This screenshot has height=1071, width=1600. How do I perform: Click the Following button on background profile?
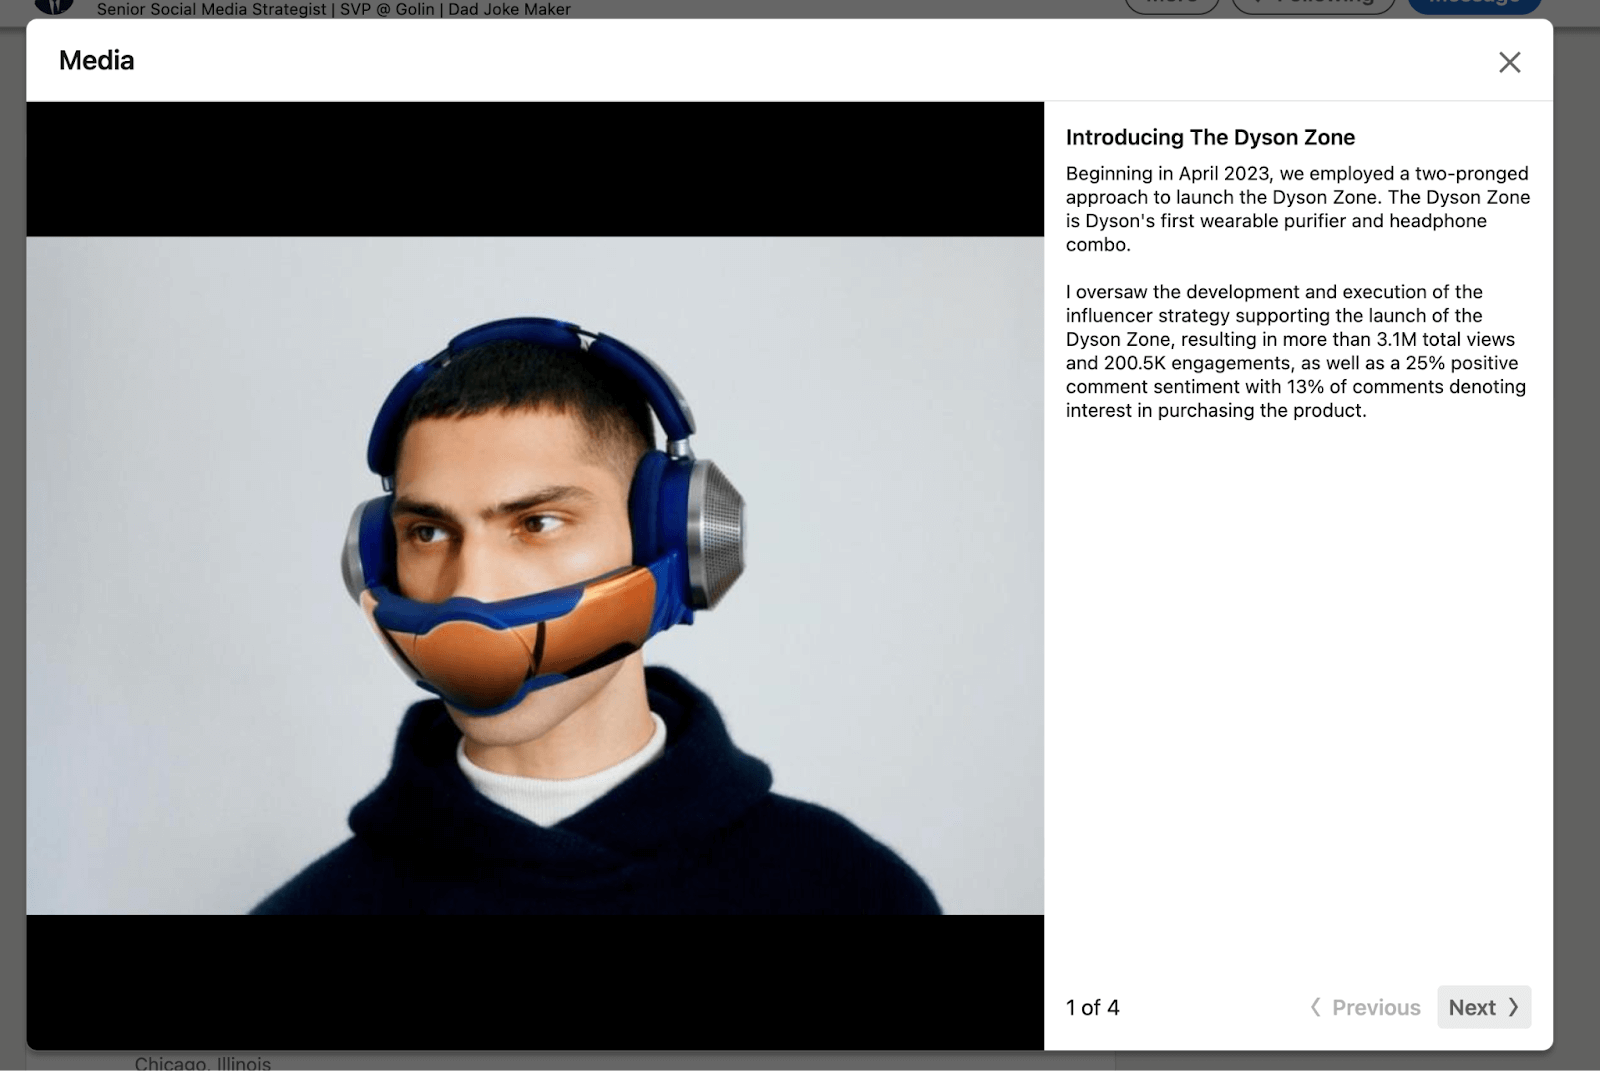pyautogui.click(x=1313, y=5)
